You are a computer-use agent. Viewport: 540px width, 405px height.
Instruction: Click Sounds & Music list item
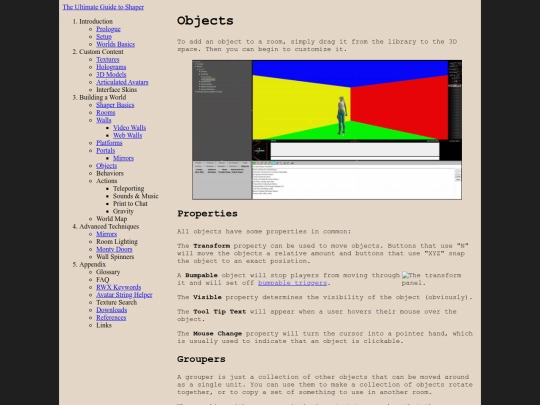[x=135, y=196]
